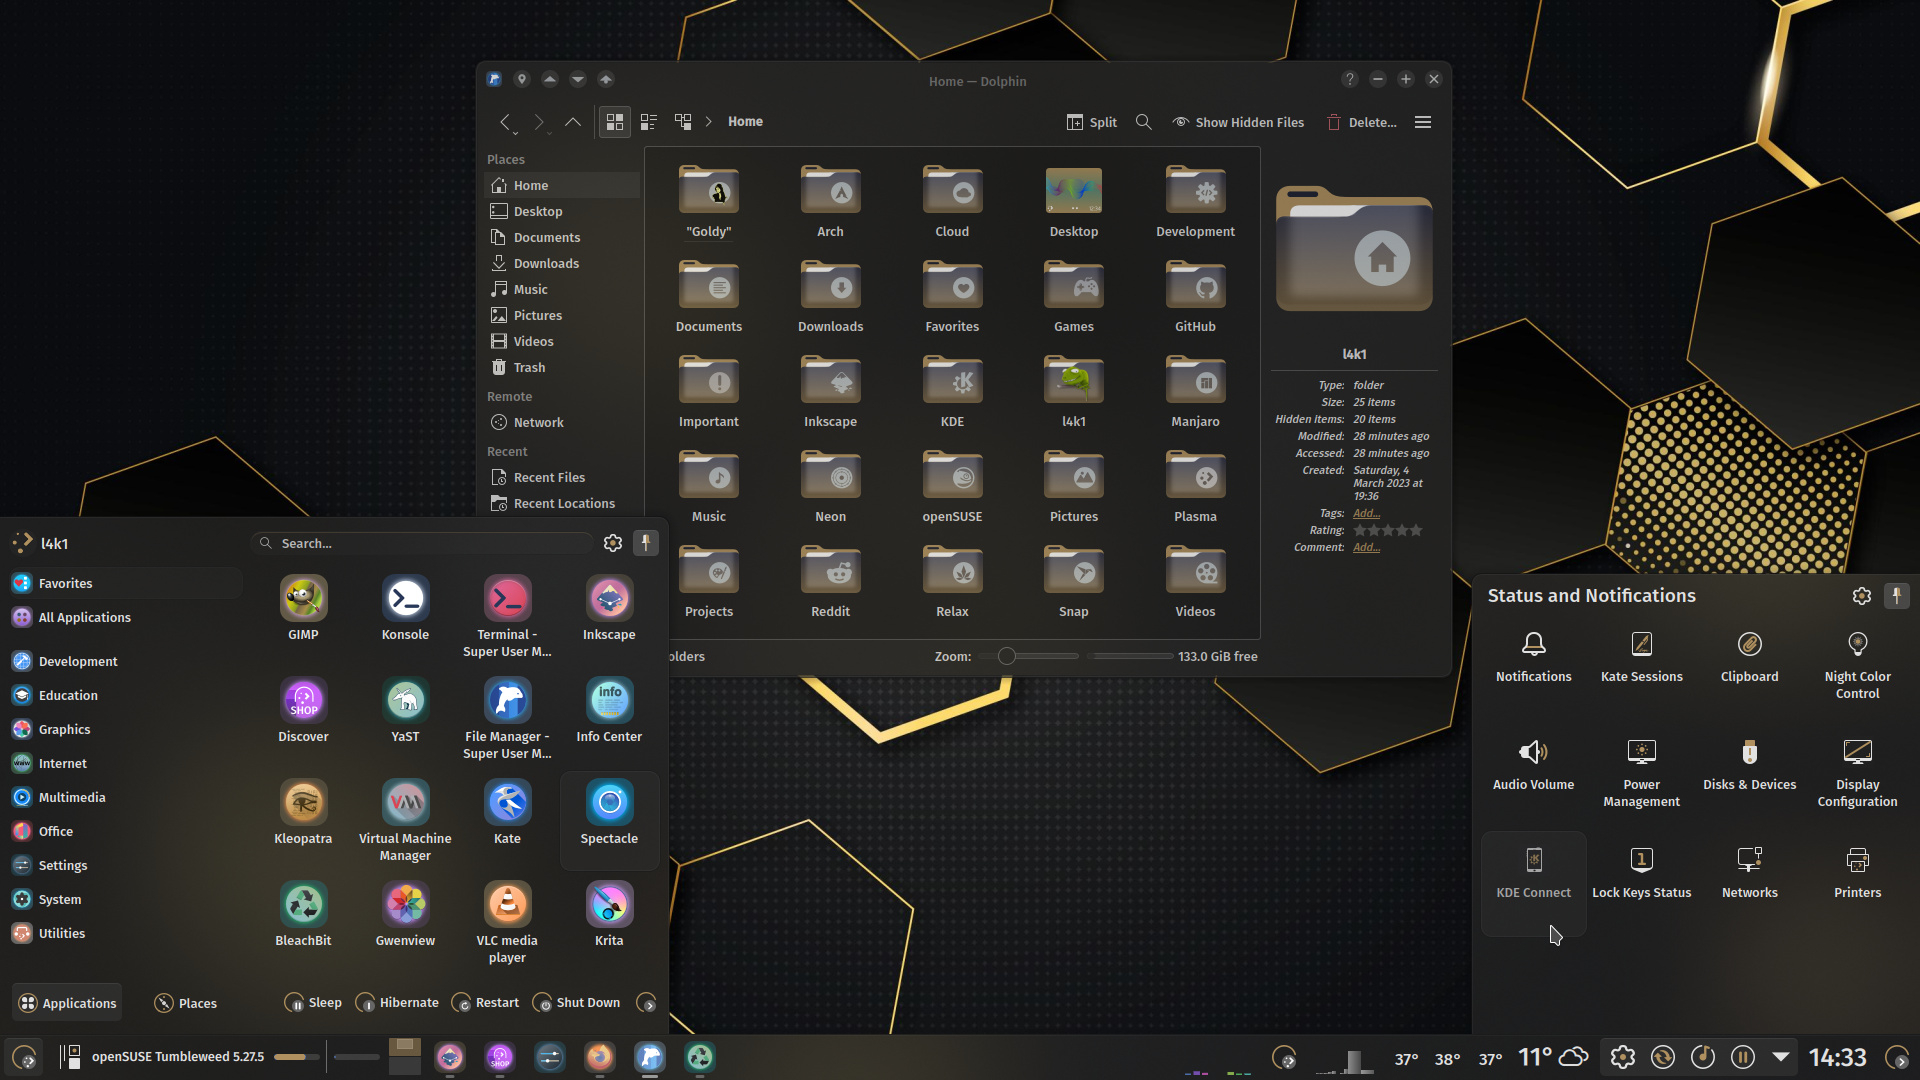Open Lock Keys Status item

click(x=1641, y=873)
